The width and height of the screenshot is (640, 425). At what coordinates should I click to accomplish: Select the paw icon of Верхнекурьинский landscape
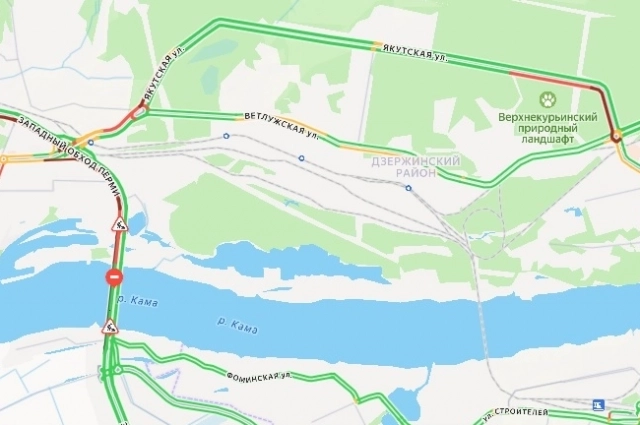point(547,100)
